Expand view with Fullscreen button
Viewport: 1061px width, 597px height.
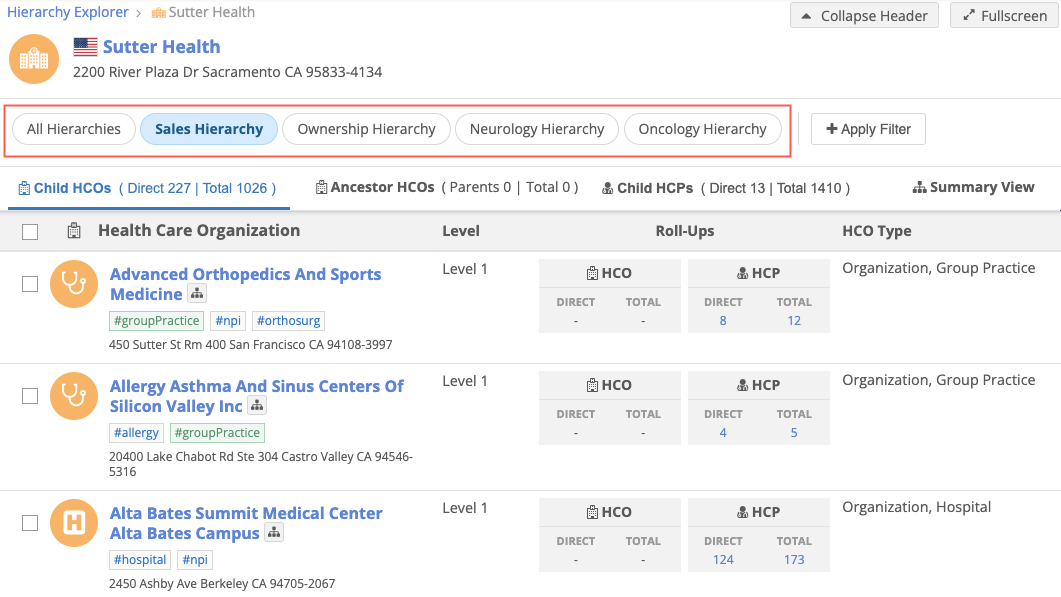pyautogui.click(x=1004, y=16)
